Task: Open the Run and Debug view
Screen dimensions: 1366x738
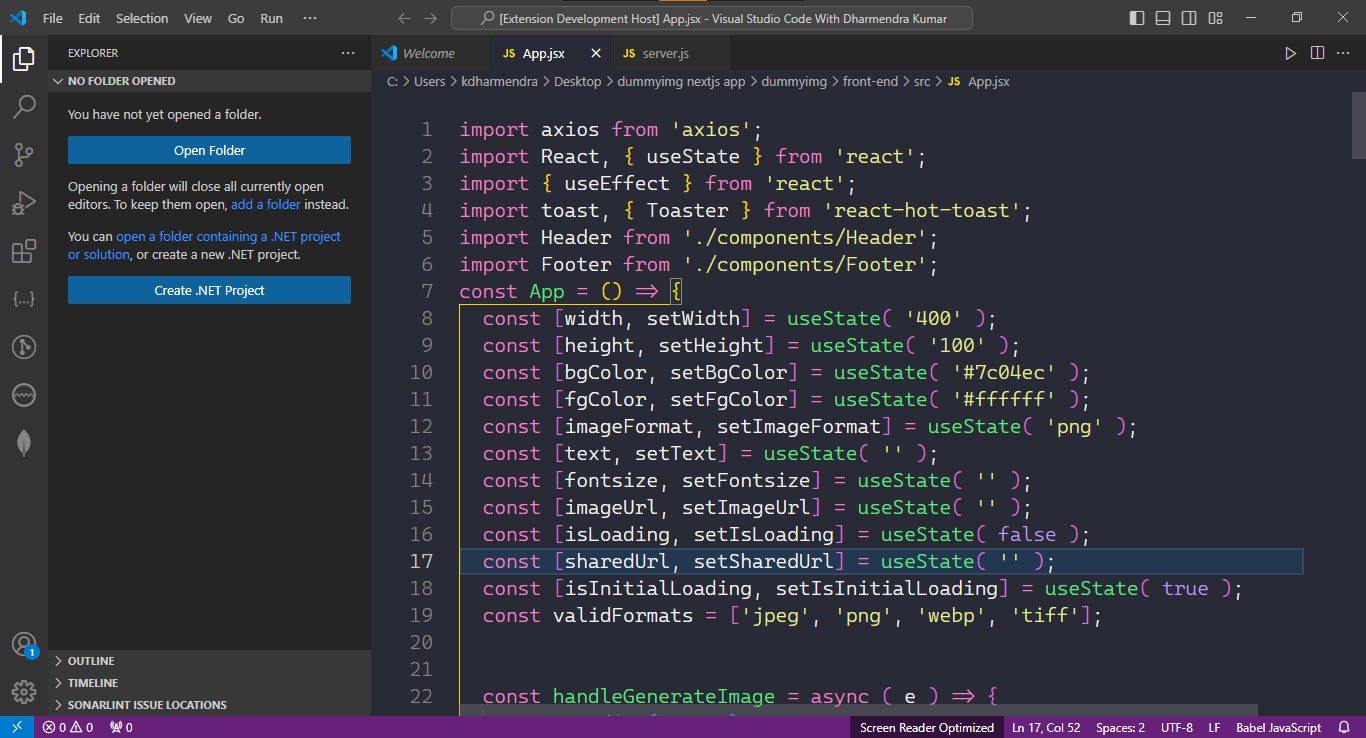Action: tap(24, 203)
